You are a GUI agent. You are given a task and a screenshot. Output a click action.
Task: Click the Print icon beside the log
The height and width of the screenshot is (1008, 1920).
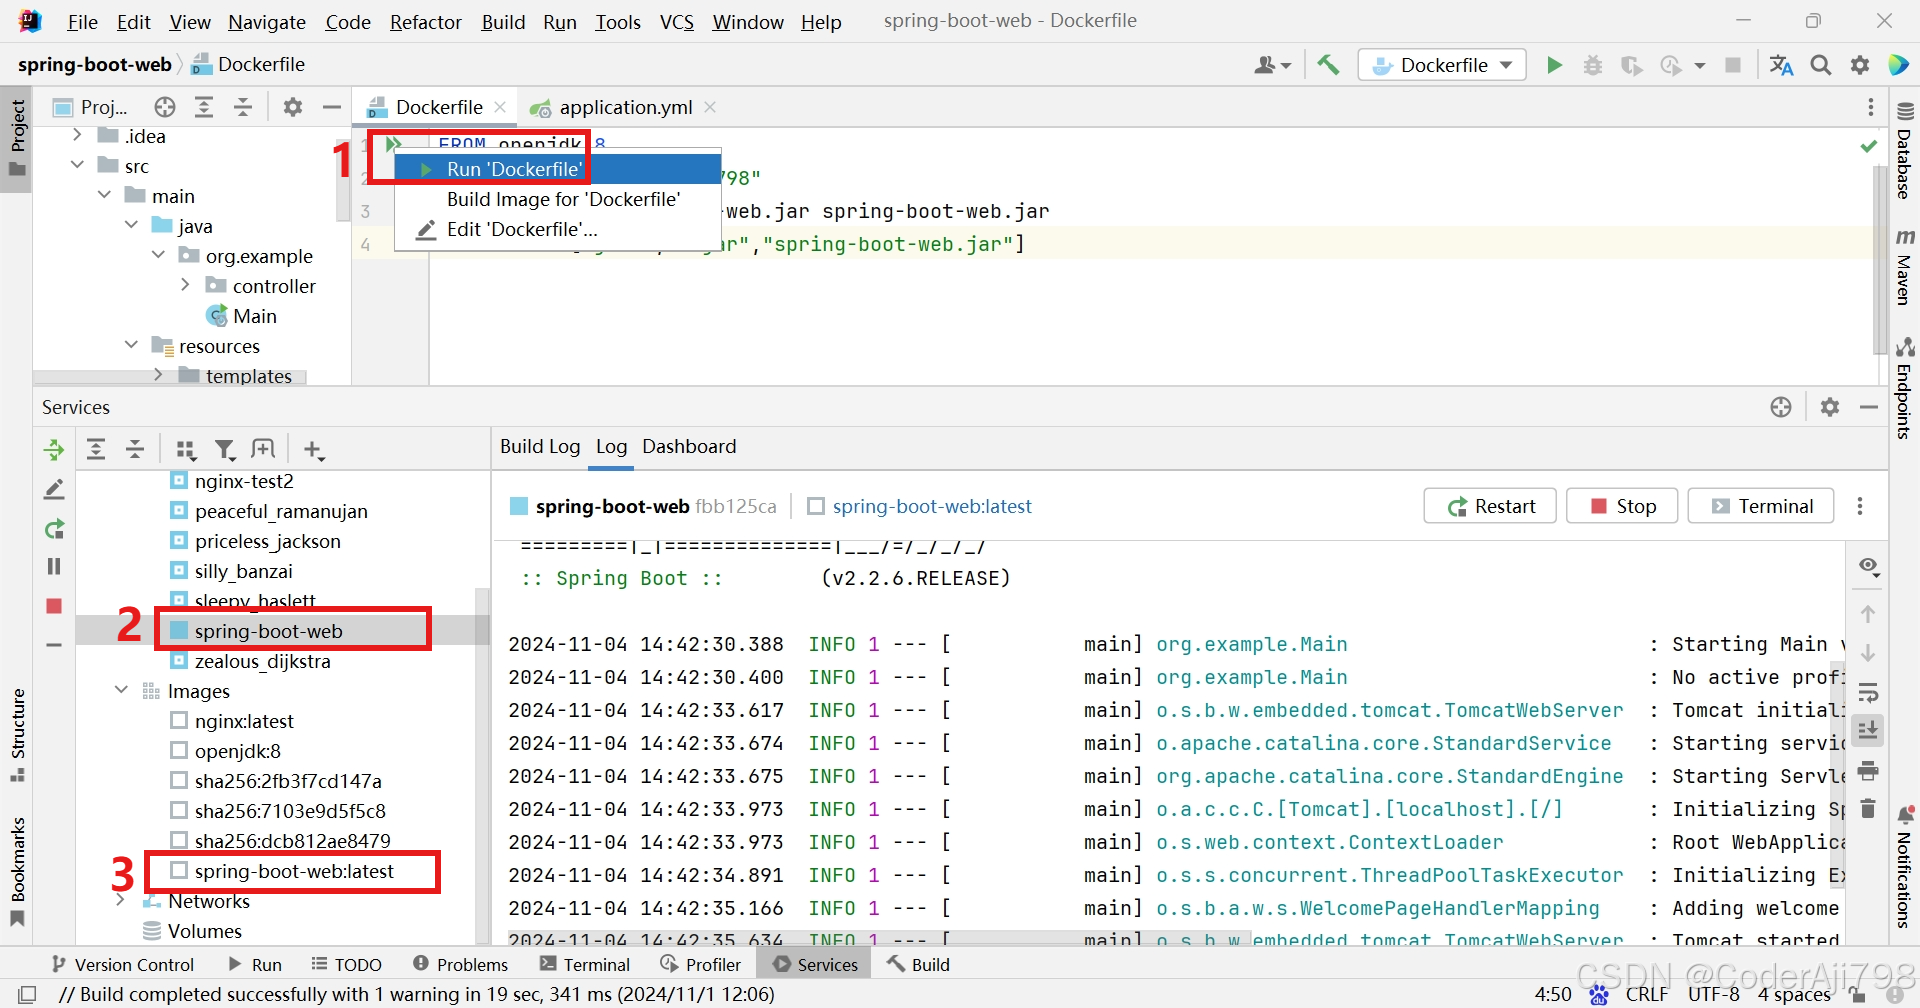tap(1868, 771)
